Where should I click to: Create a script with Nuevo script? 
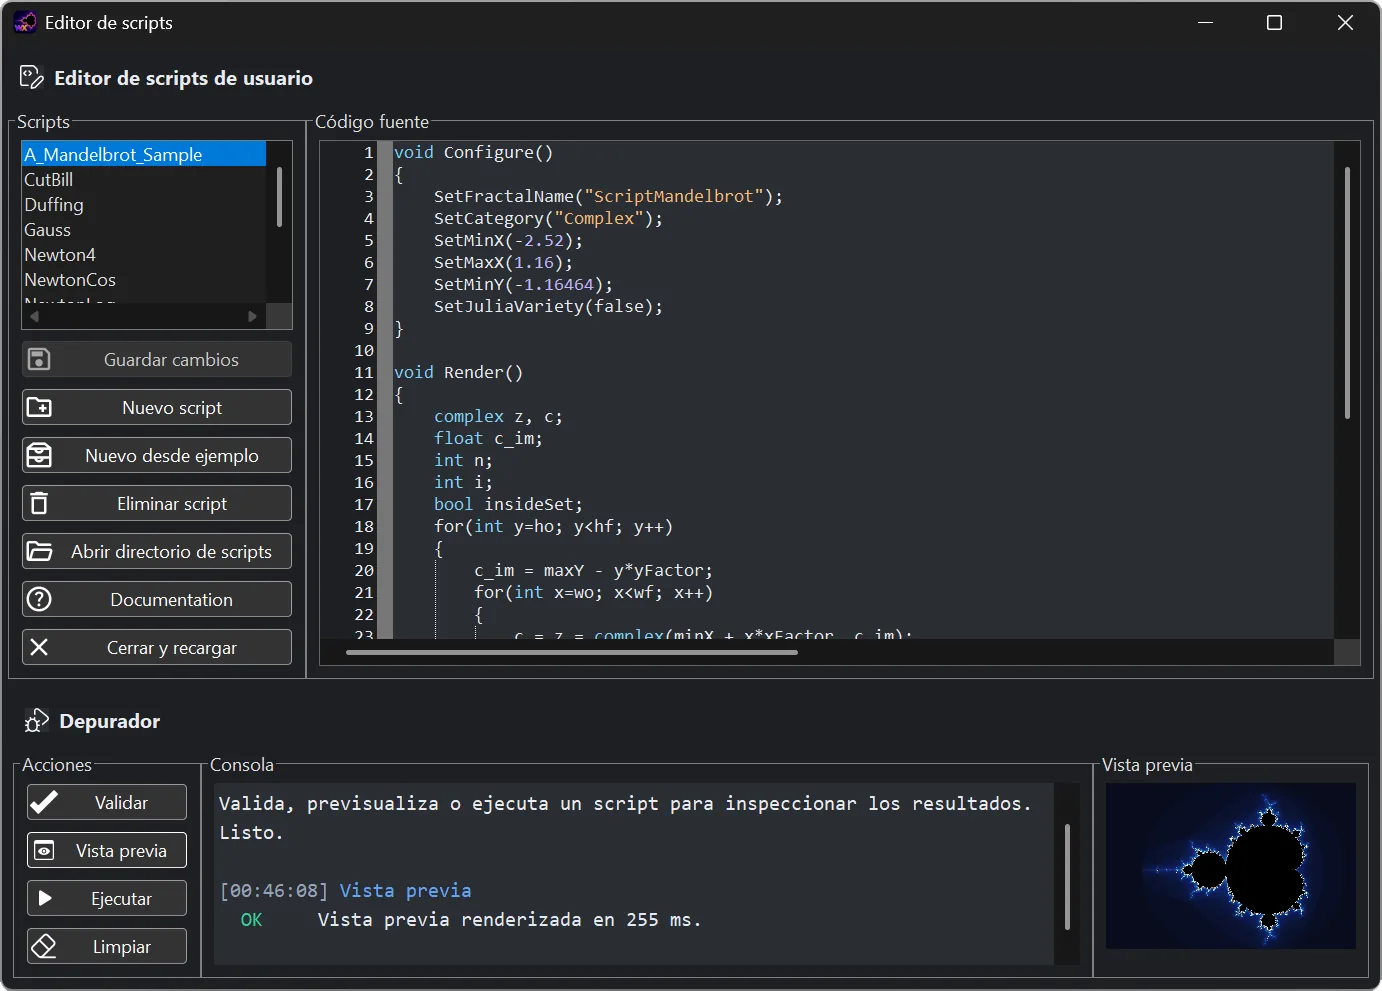pyautogui.click(x=157, y=407)
